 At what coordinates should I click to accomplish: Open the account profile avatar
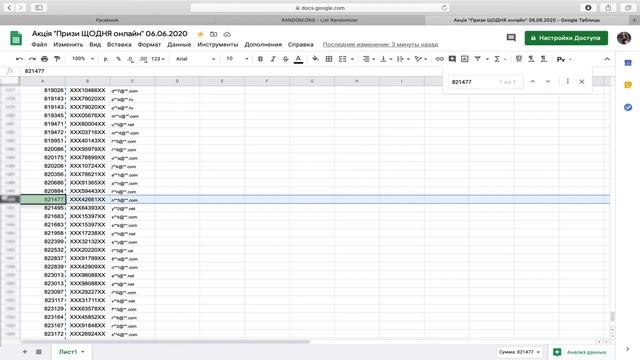click(624, 38)
